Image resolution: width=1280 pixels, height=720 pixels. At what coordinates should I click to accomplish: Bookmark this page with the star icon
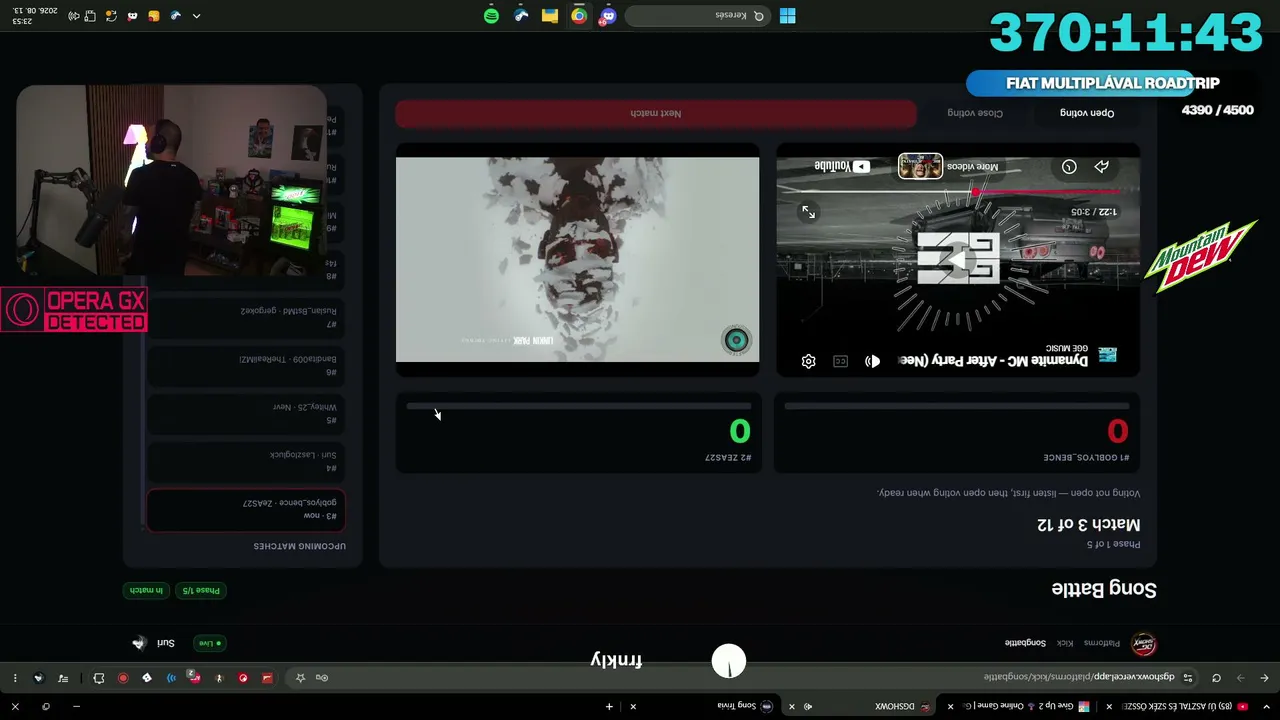coord(300,678)
